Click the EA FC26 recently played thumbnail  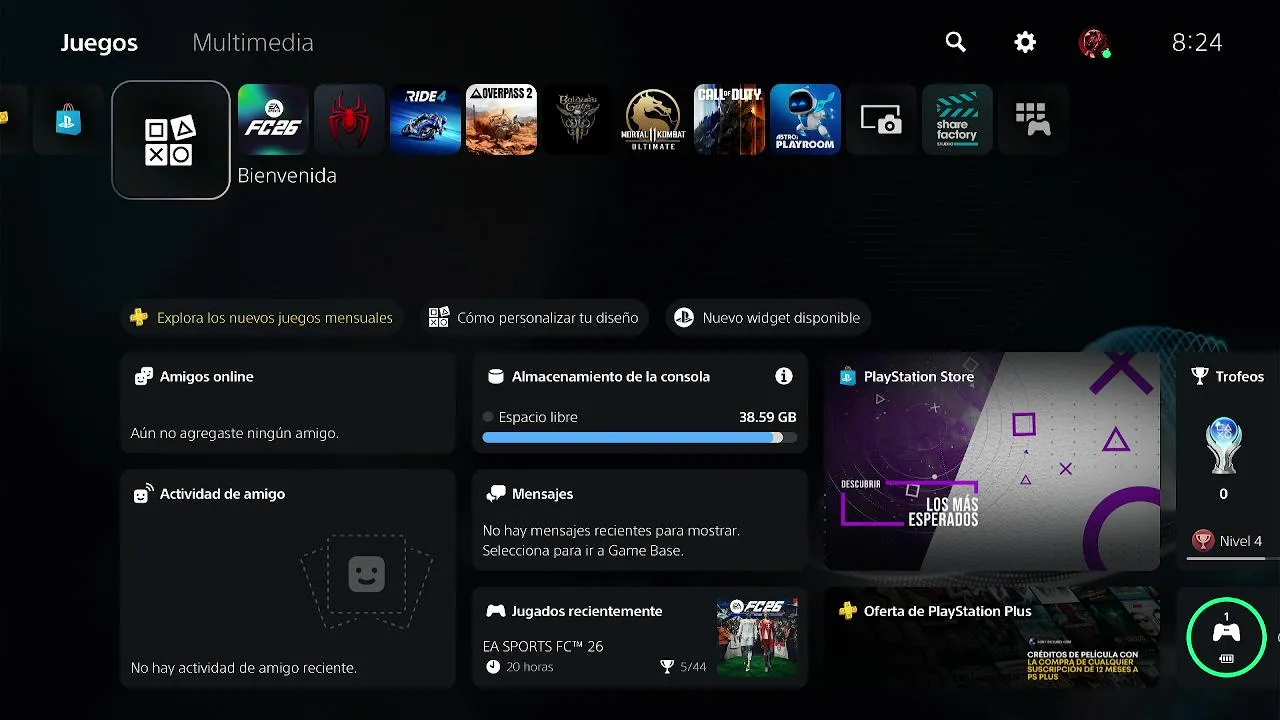tap(757, 638)
